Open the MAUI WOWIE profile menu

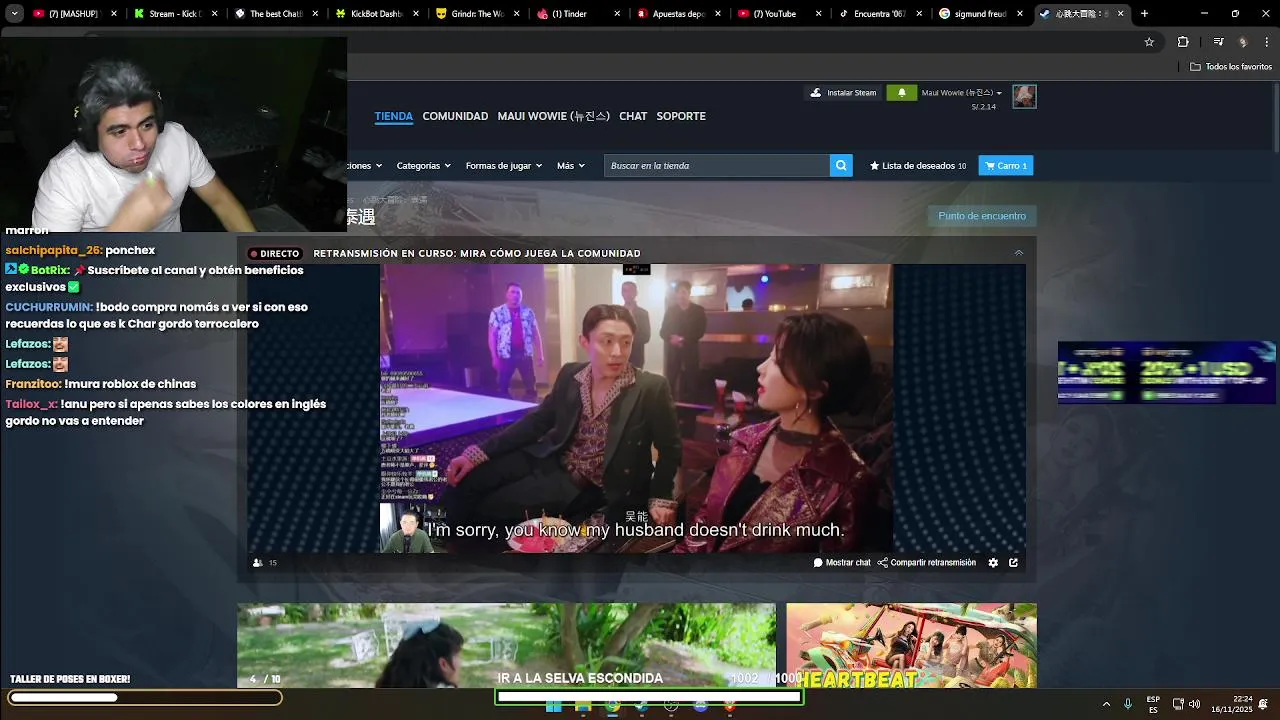click(x=553, y=116)
